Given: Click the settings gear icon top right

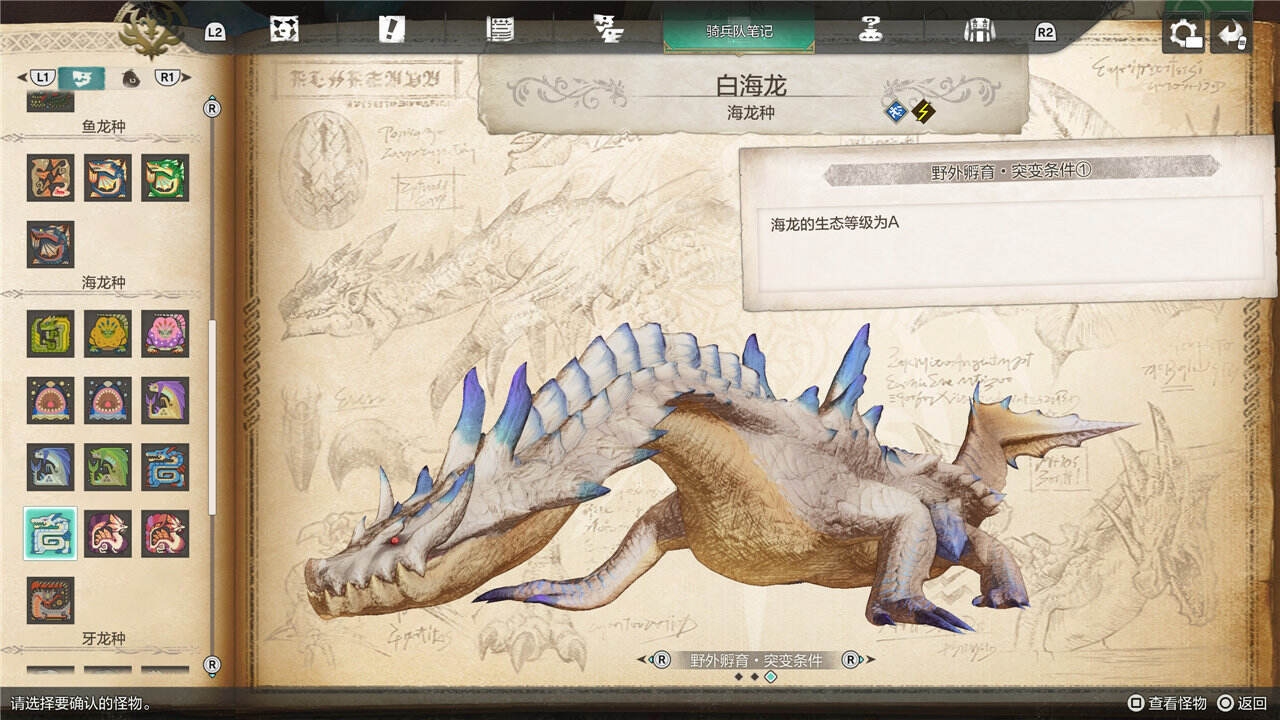Looking at the screenshot, I should (x=1185, y=34).
